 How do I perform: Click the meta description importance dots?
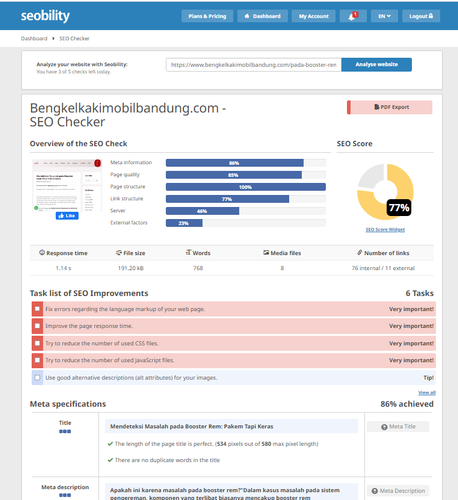(65, 495)
